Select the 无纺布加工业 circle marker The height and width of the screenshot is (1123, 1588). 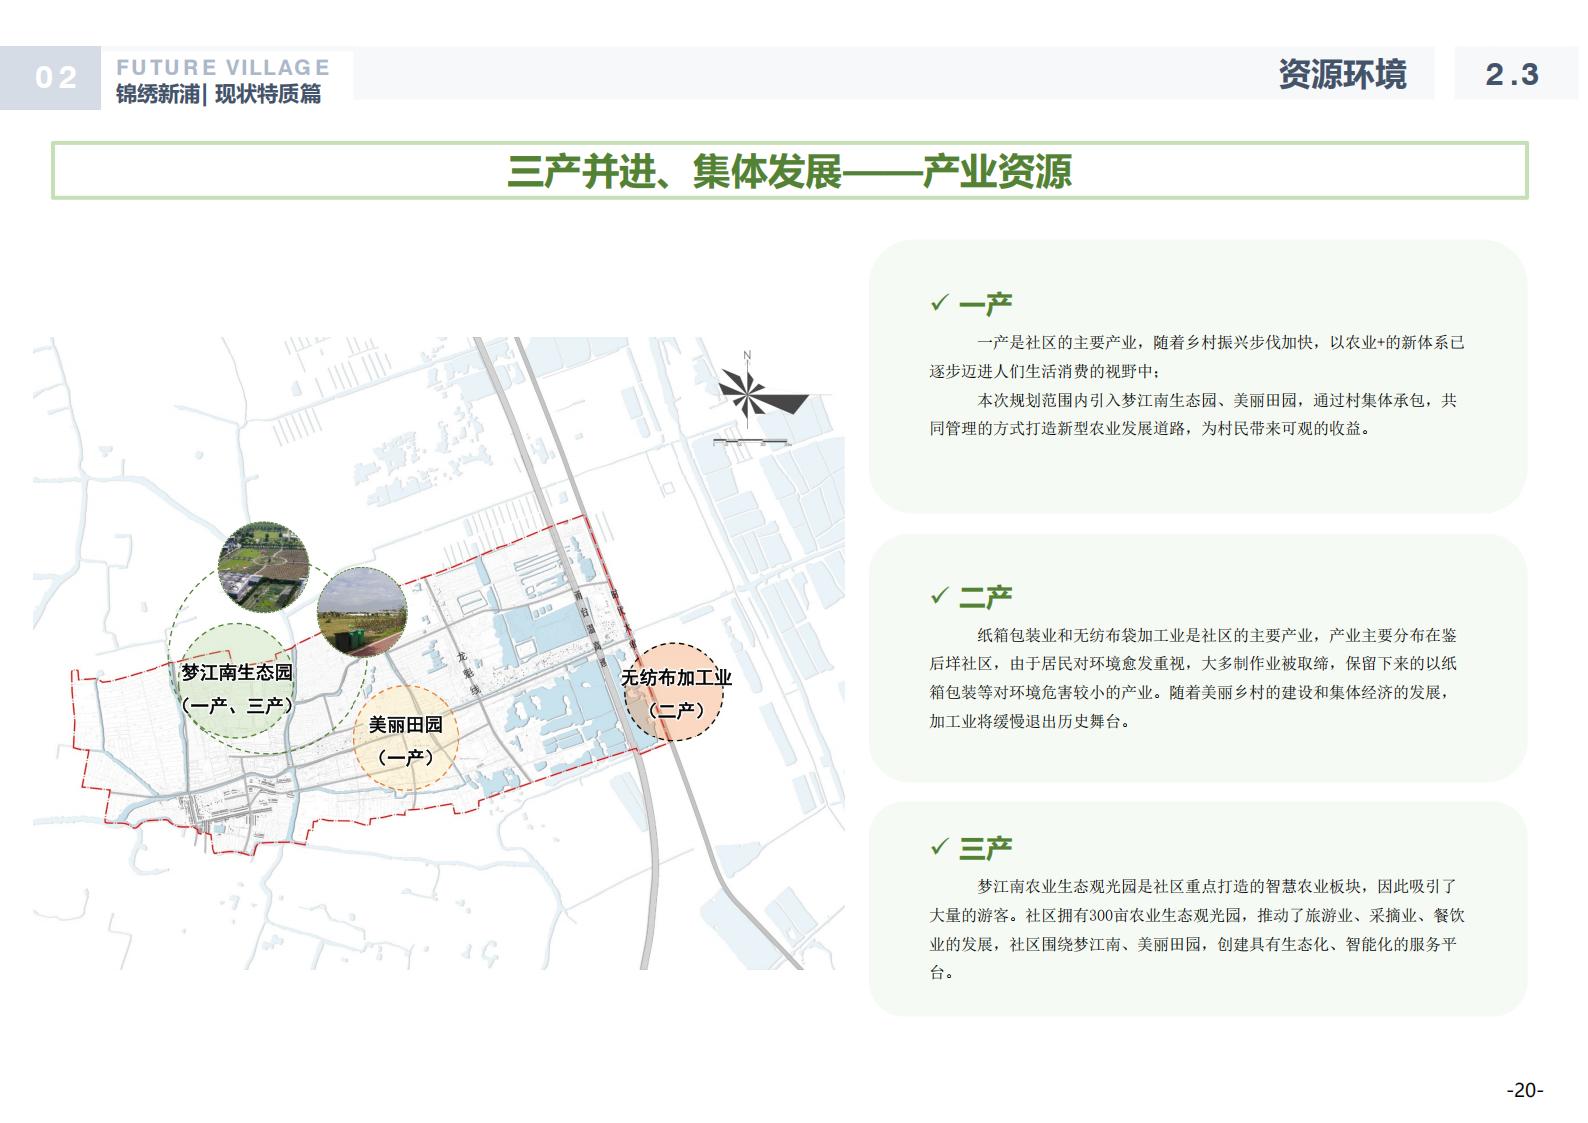pyautogui.click(x=675, y=692)
